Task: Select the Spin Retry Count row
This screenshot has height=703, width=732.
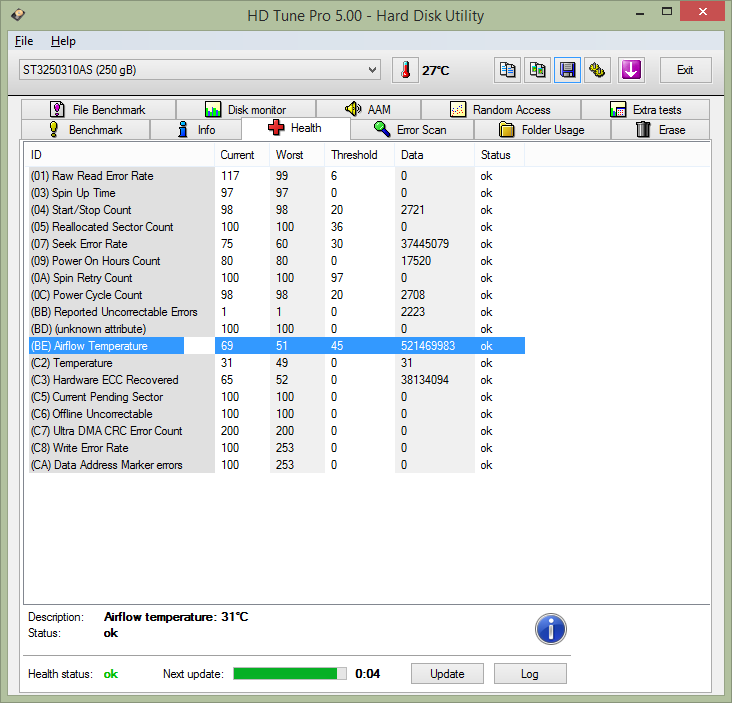Action: tap(276, 278)
